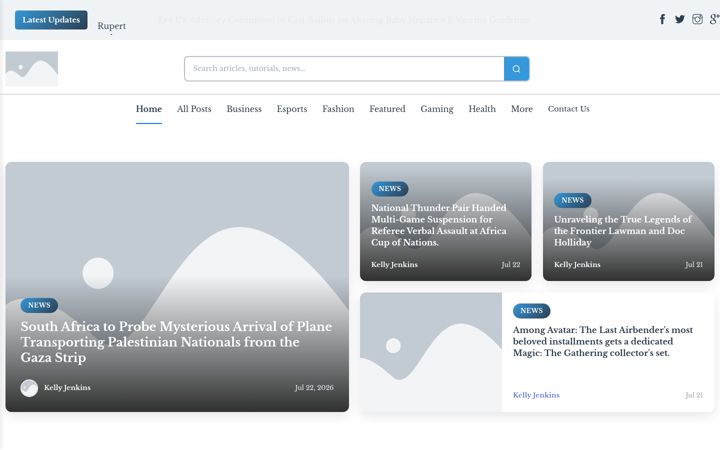Click the Avatar article thumbnail image
Screen dimensions: 720x450
click(x=431, y=352)
